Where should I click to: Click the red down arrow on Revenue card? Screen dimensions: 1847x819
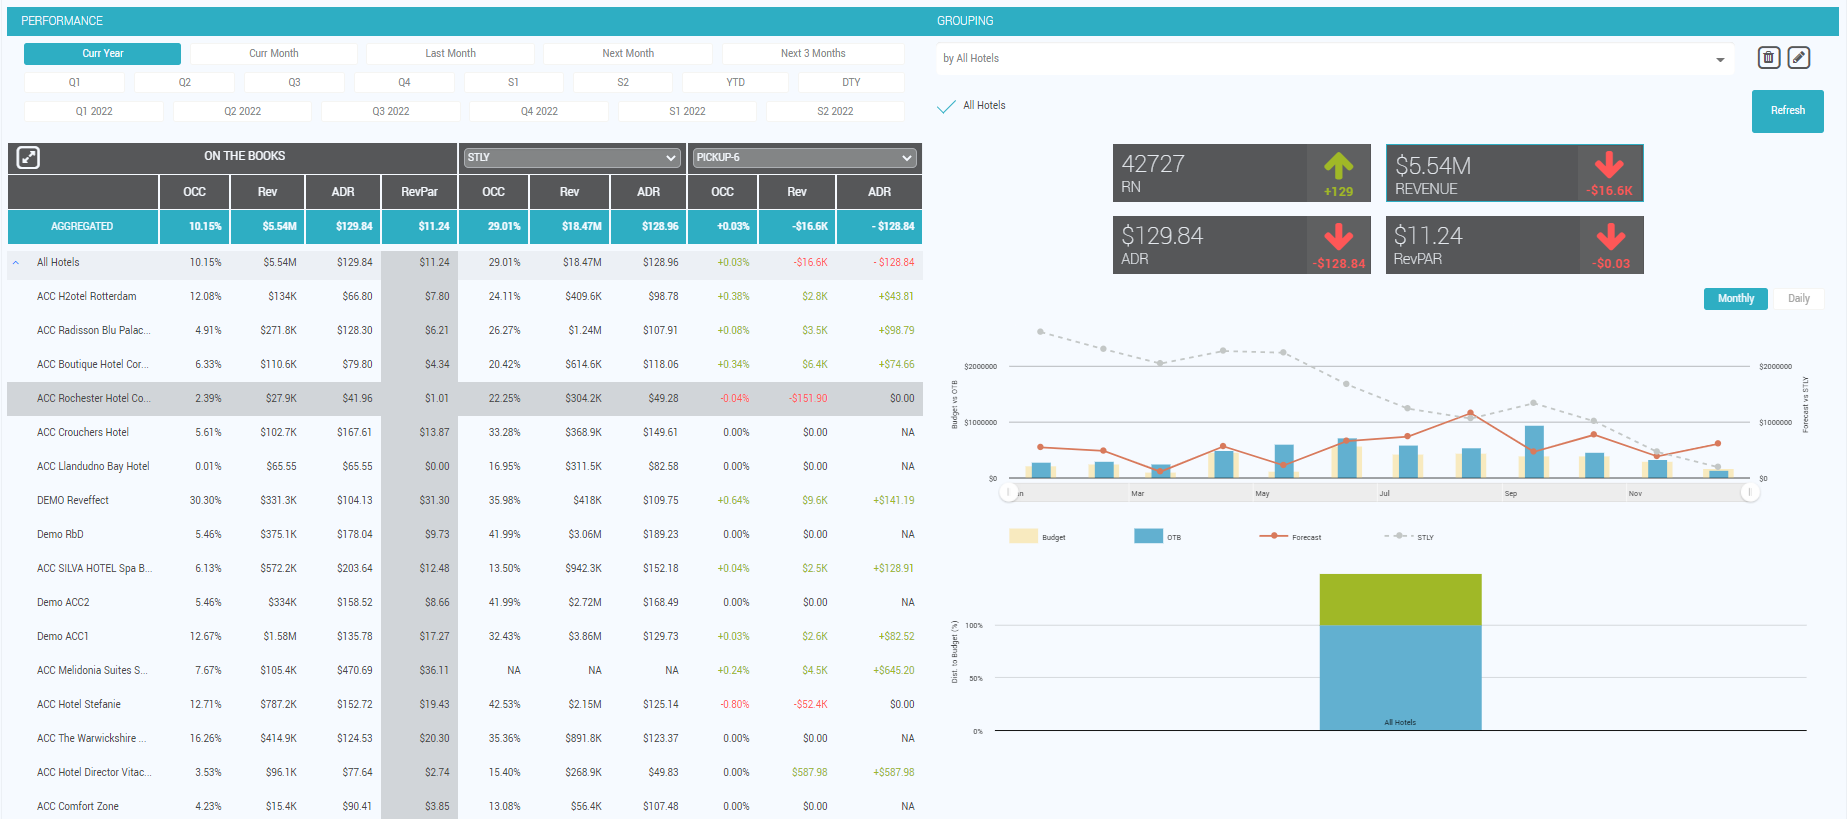point(1609,165)
